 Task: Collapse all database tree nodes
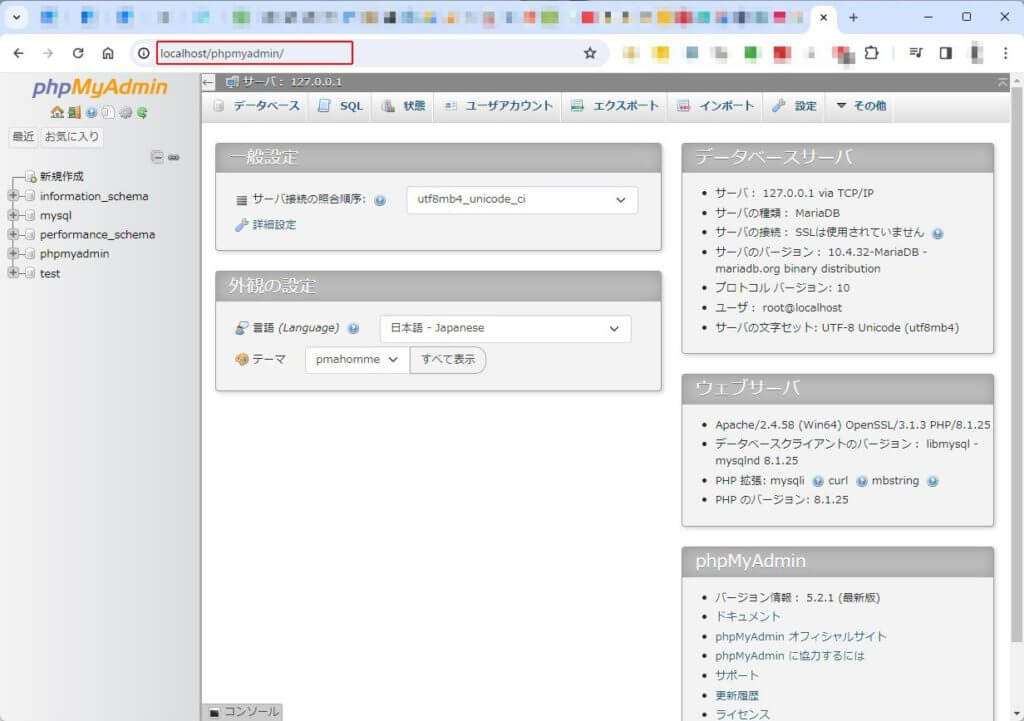[157, 157]
